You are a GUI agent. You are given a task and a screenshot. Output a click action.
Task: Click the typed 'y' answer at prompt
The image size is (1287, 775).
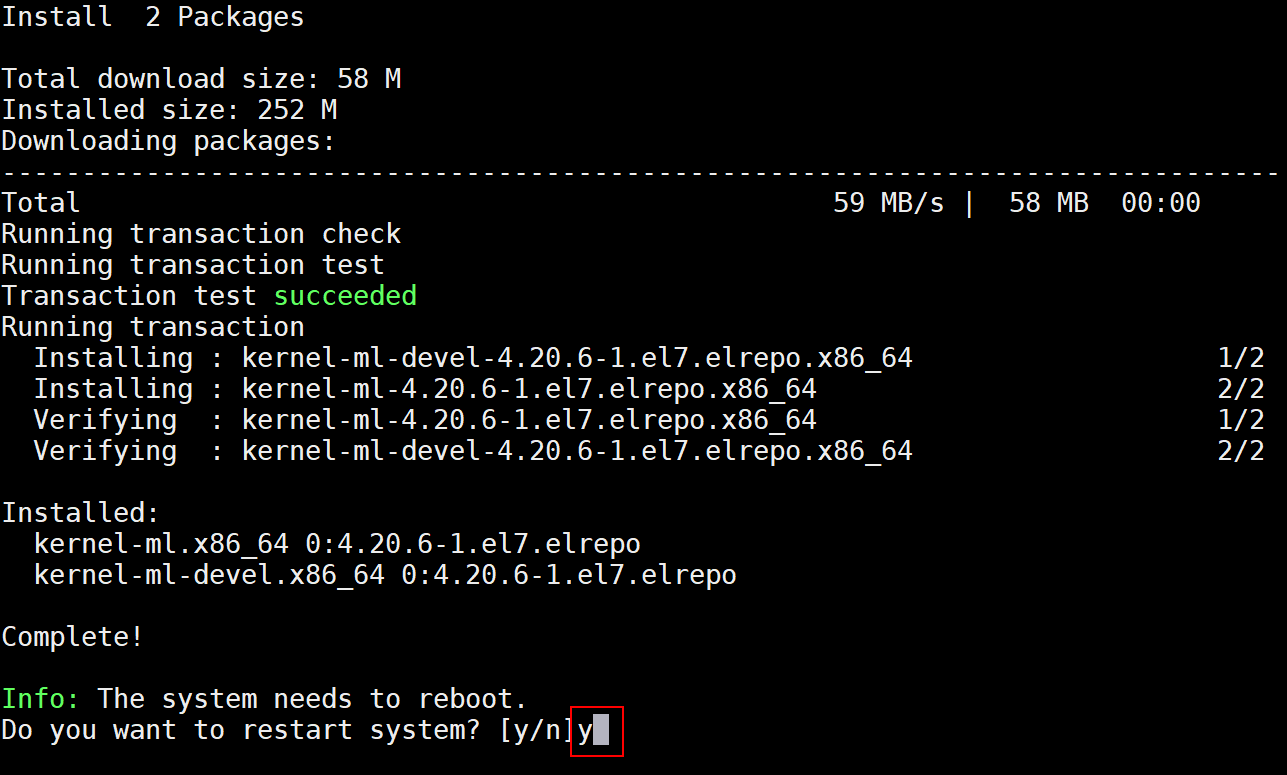pos(585,731)
